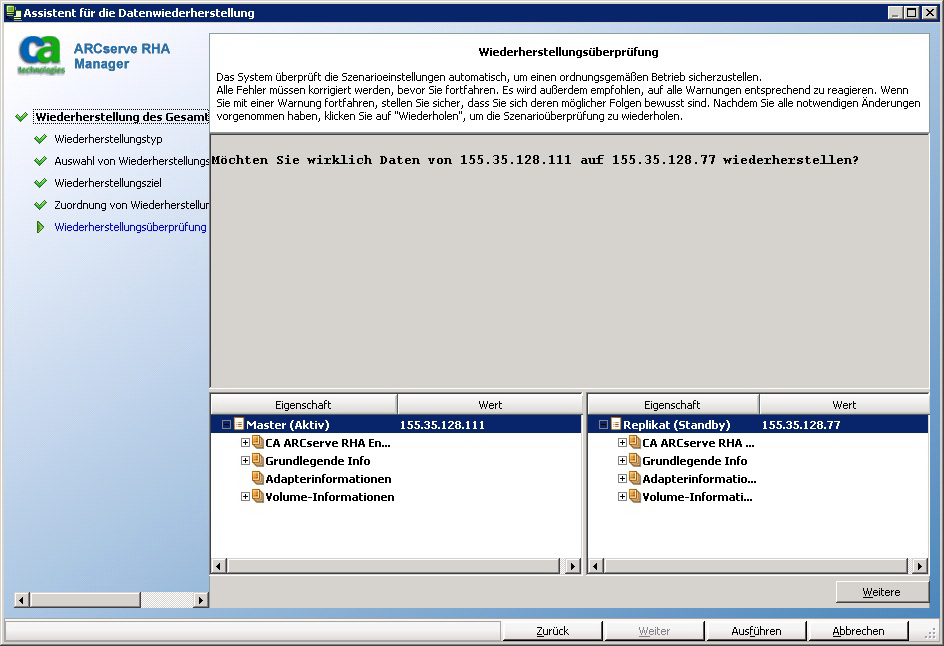Collapse the Replikat (Standby) node
The height and width of the screenshot is (646, 944).
[603, 424]
